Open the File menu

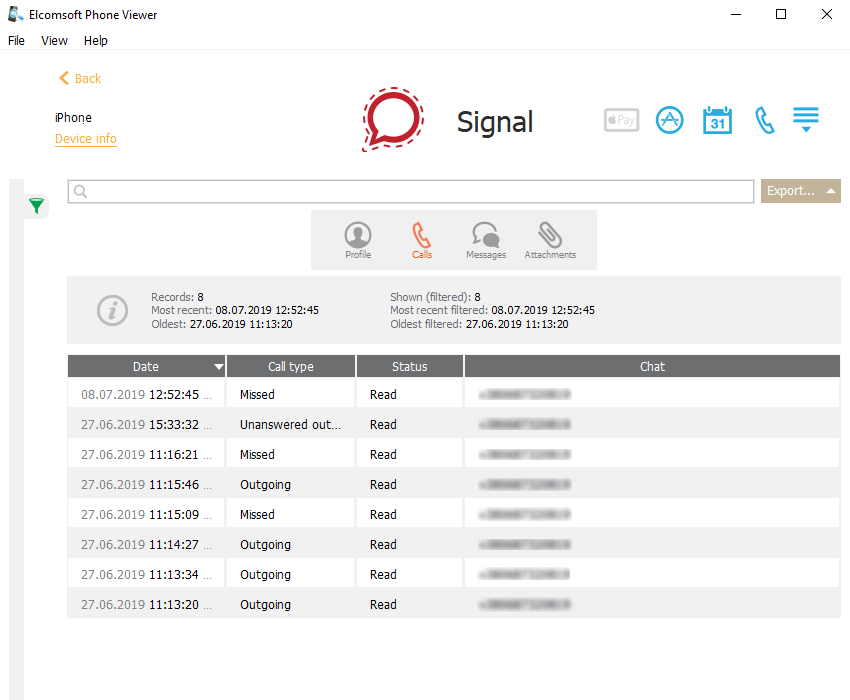point(16,41)
